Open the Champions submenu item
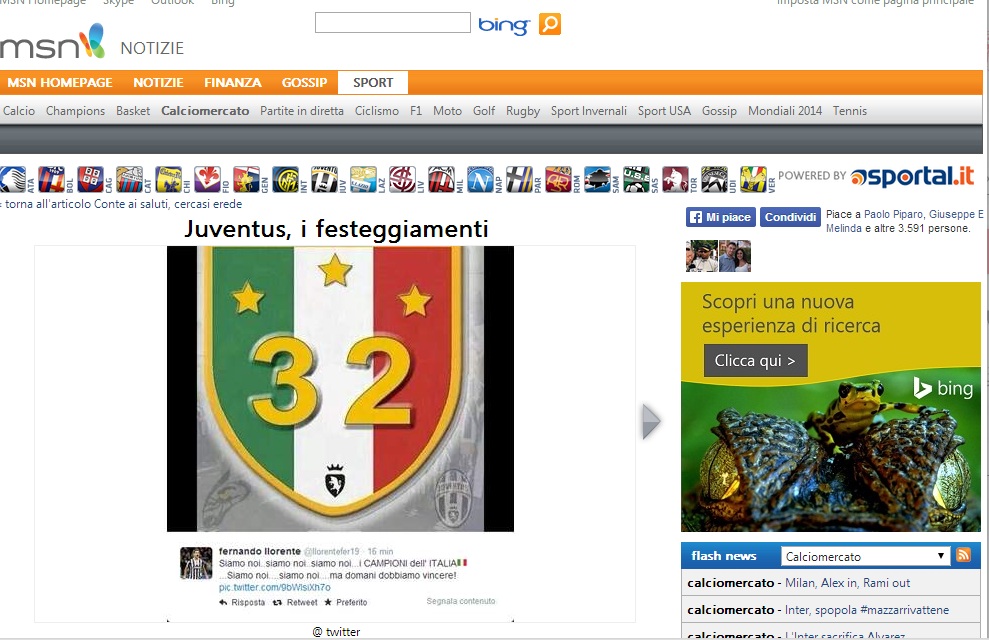Image resolution: width=989 pixels, height=640 pixels. pos(76,111)
